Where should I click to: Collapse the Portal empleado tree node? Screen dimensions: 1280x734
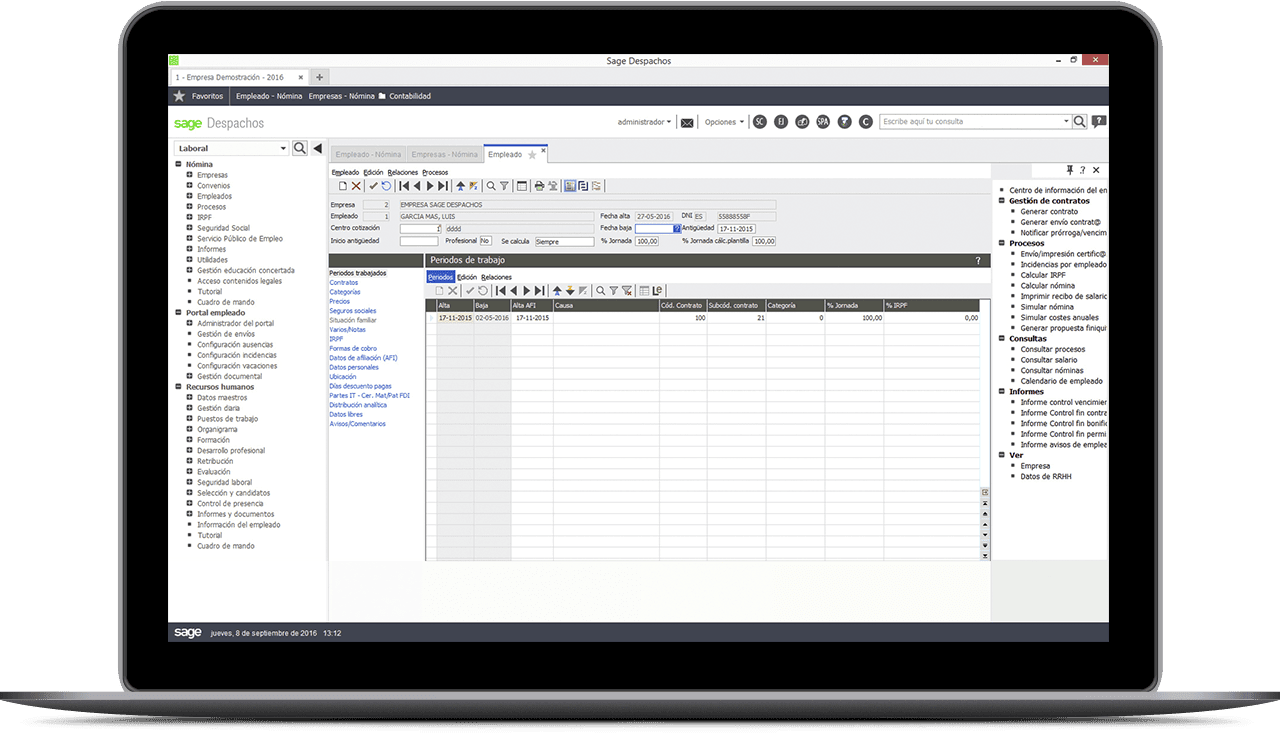(178, 313)
